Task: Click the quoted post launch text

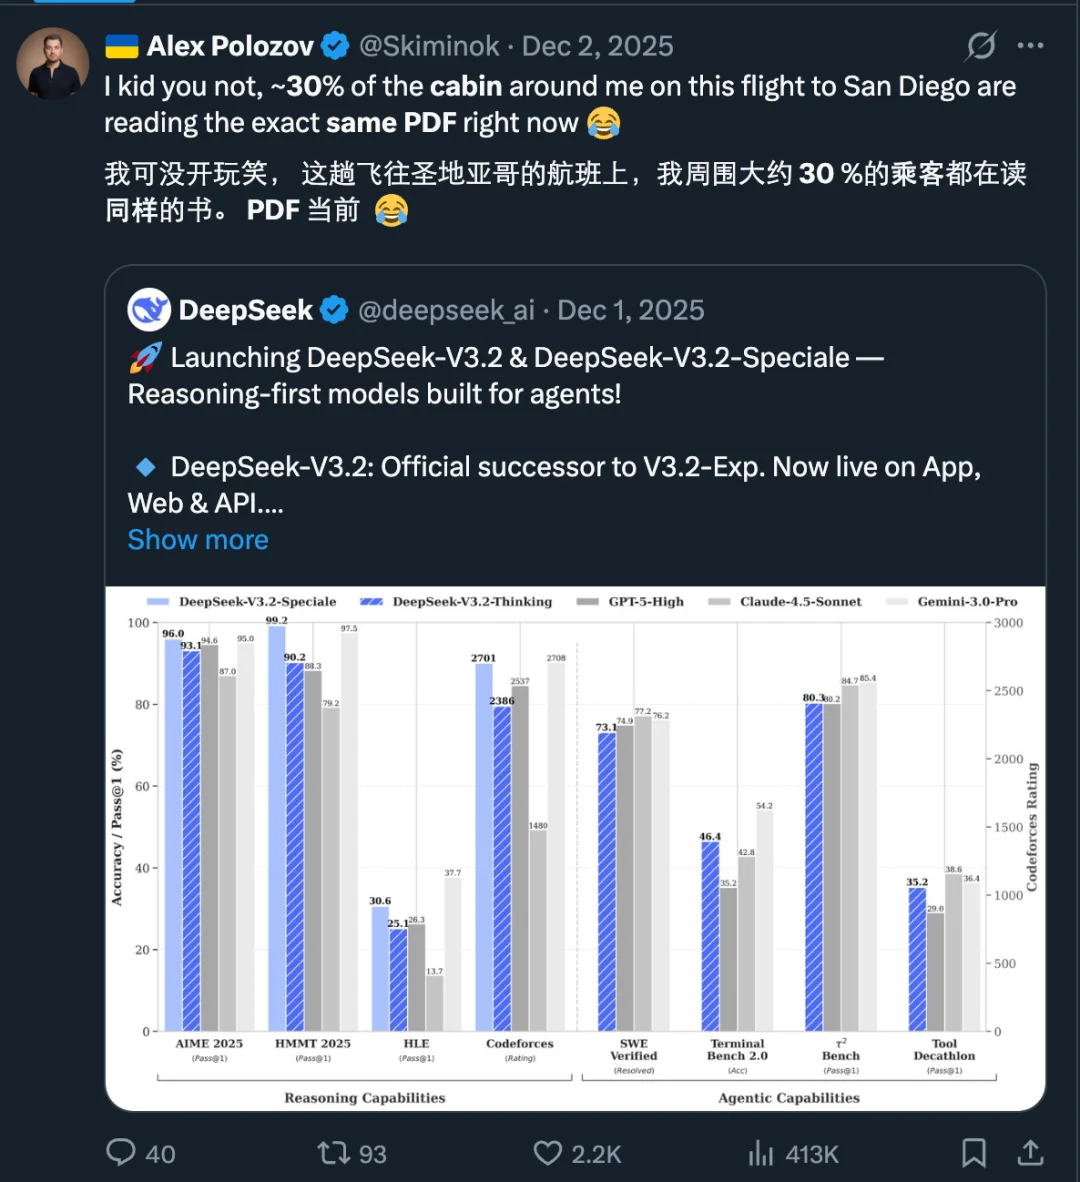Action: click(505, 376)
